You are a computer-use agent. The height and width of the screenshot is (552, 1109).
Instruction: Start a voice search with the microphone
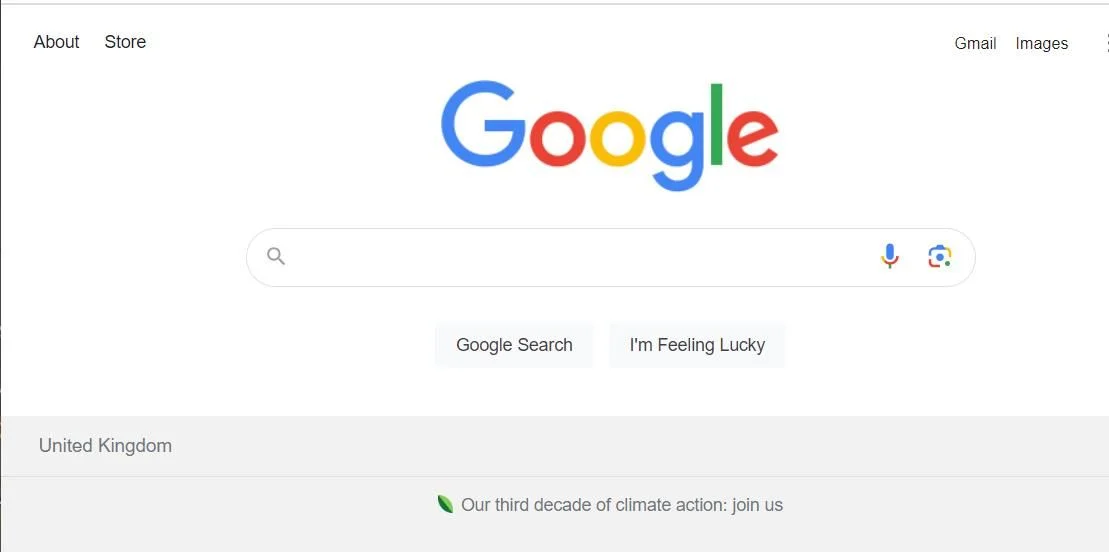coord(890,256)
